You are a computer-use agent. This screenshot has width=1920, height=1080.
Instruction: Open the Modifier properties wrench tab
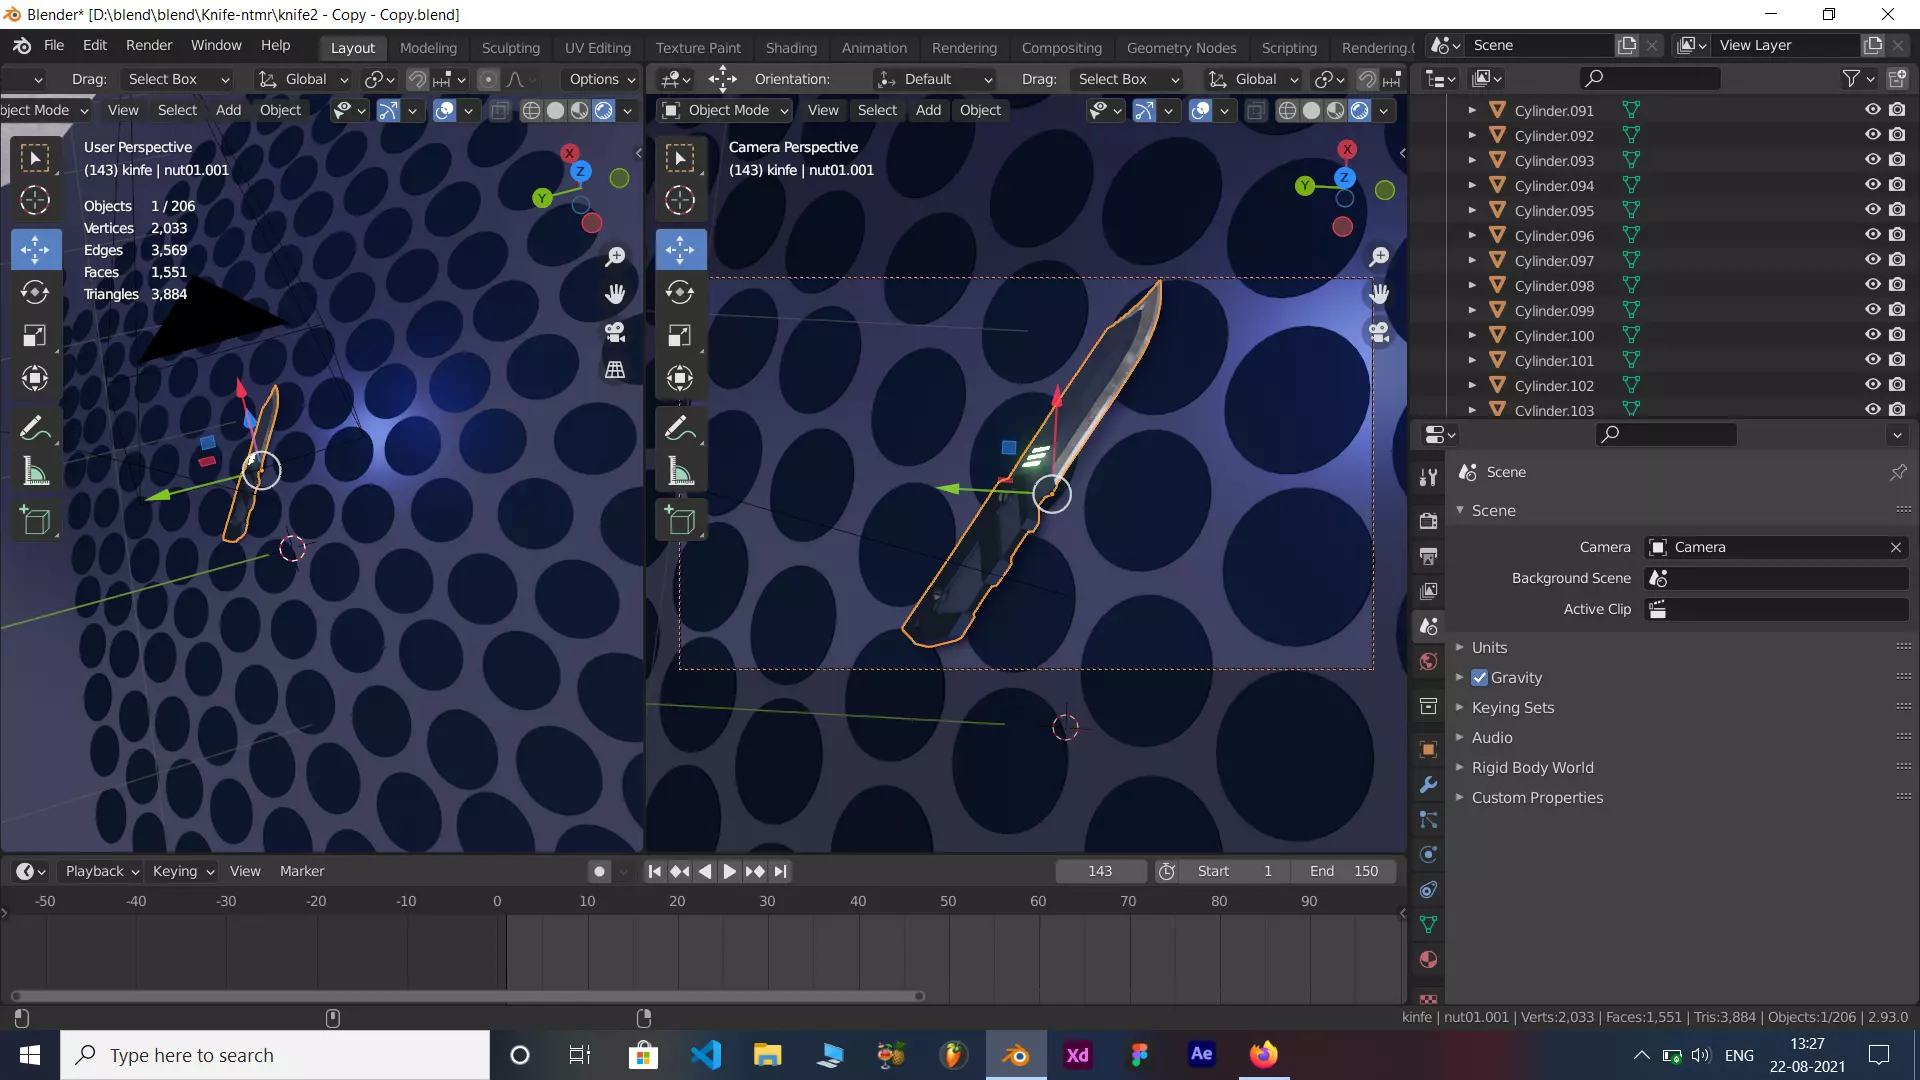click(1428, 785)
